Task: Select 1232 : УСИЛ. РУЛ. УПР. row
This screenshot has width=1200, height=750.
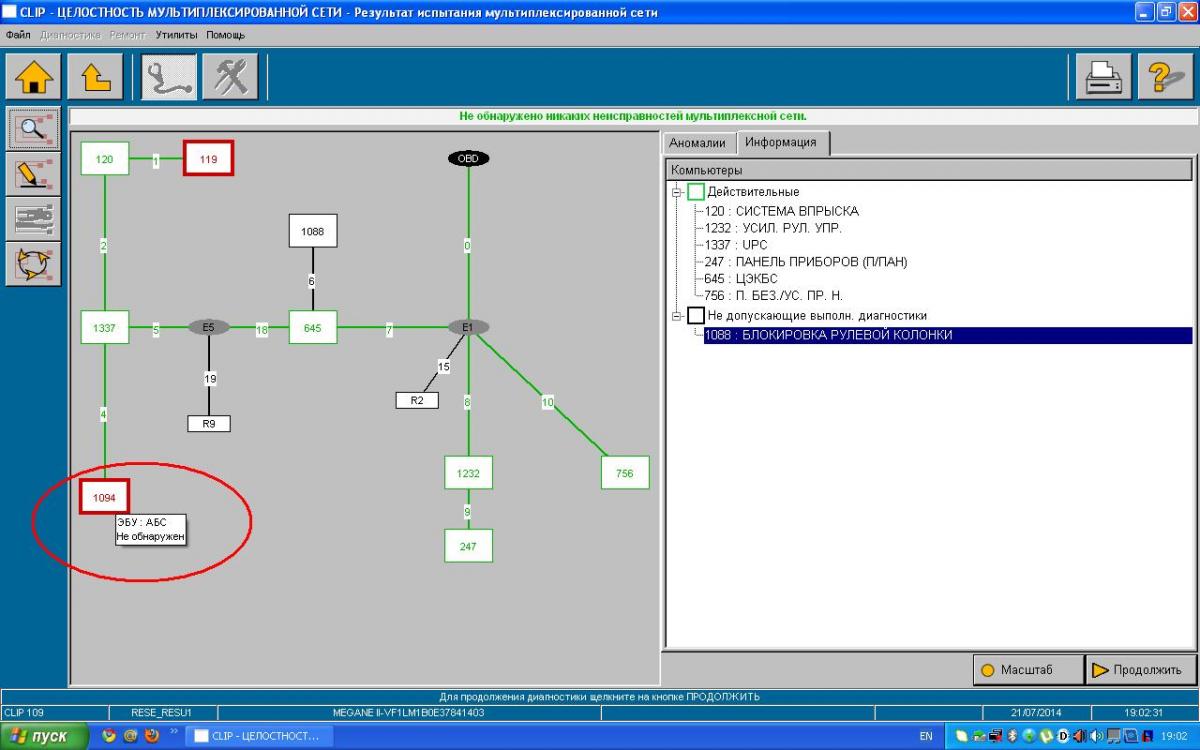Action: (773, 228)
